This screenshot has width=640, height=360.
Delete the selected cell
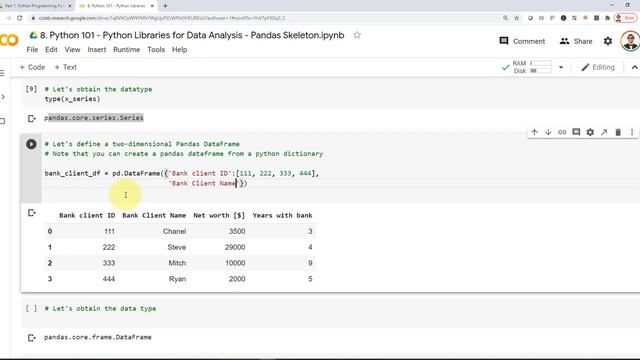pyautogui.click(x=618, y=132)
